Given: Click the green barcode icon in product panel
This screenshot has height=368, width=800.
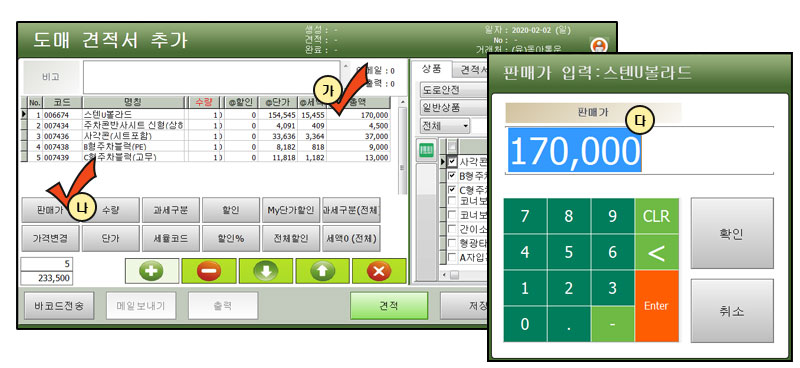Looking at the screenshot, I should coord(426,150).
